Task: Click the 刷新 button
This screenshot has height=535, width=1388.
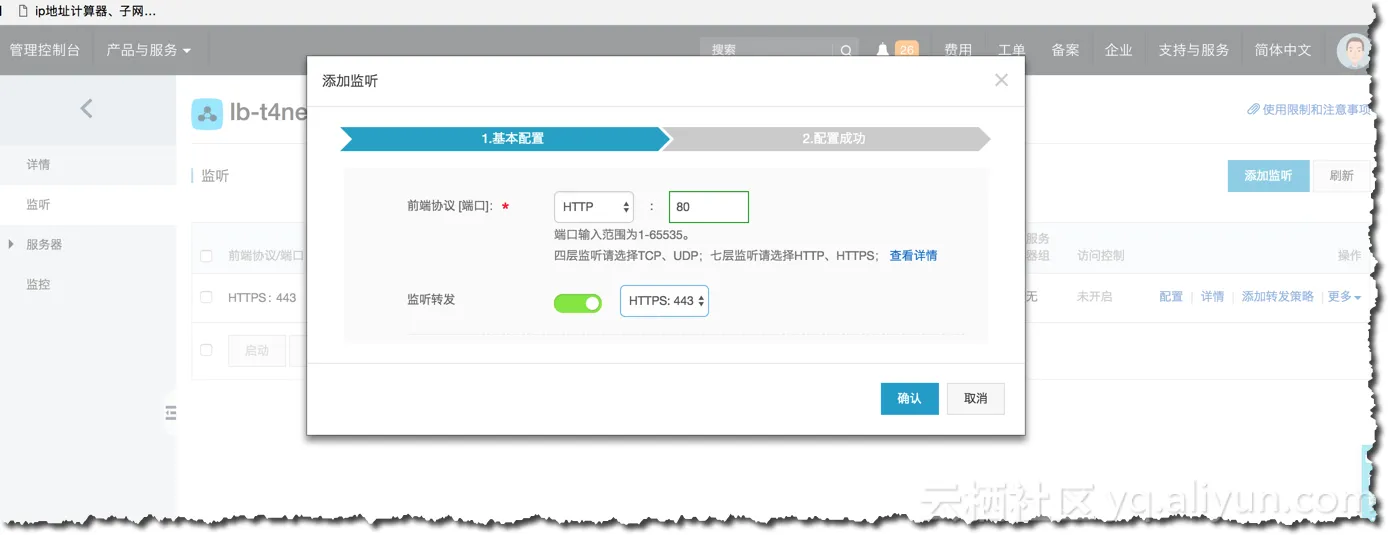Action: (x=1341, y=176)
